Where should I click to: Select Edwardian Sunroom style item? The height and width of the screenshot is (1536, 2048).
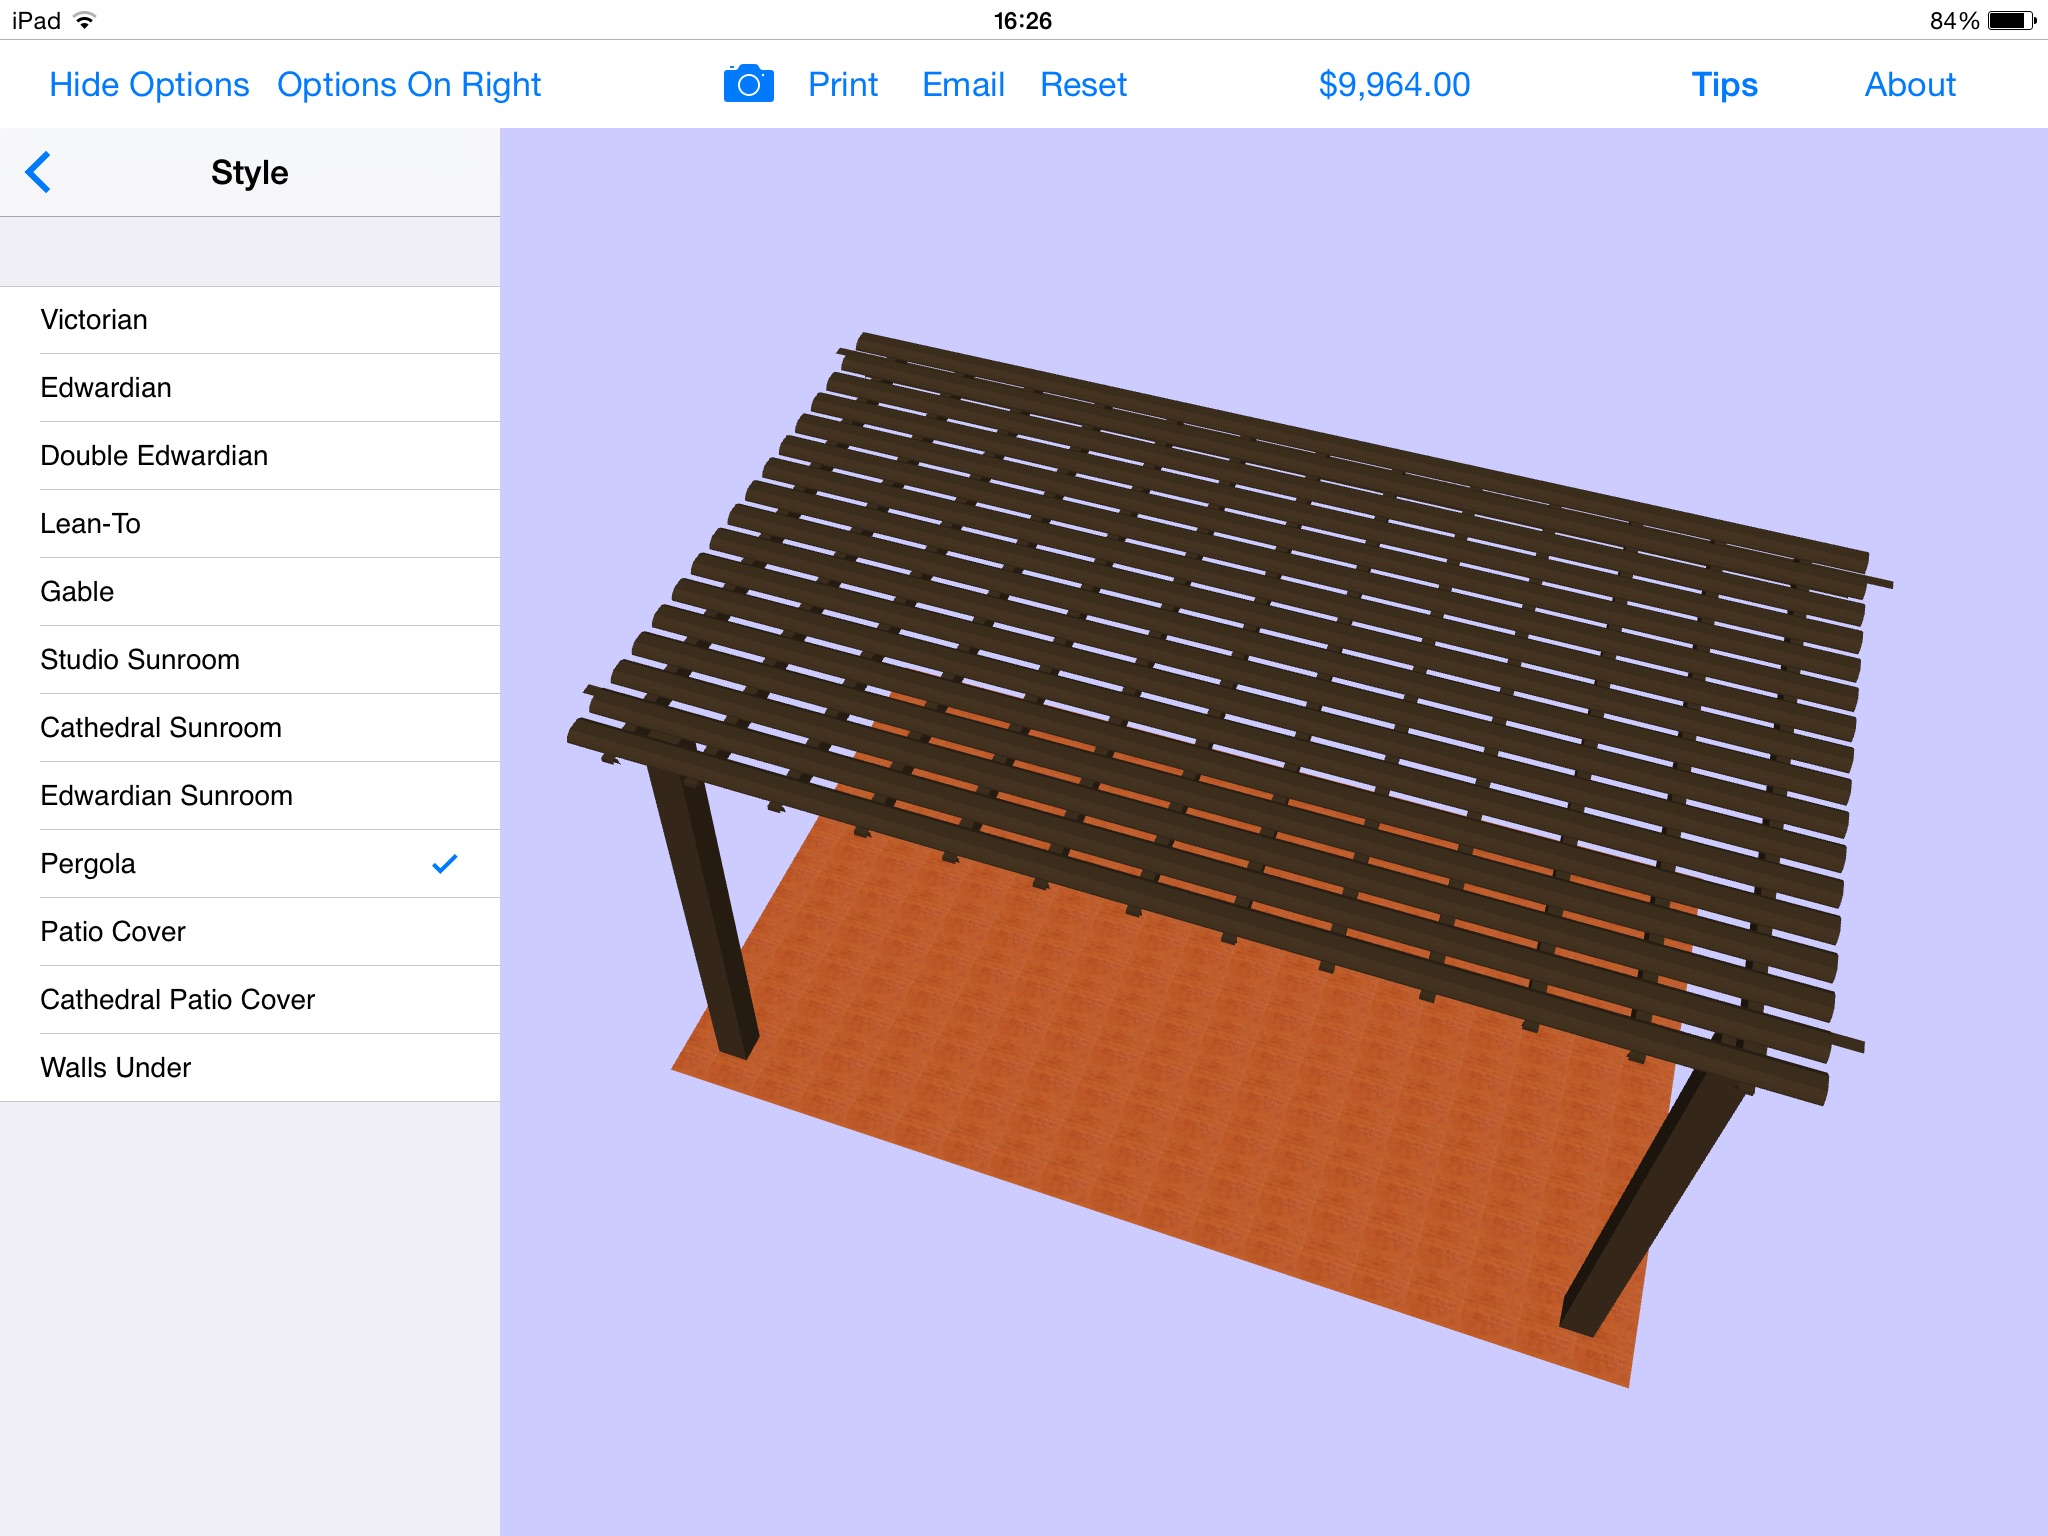coord(250,795)
